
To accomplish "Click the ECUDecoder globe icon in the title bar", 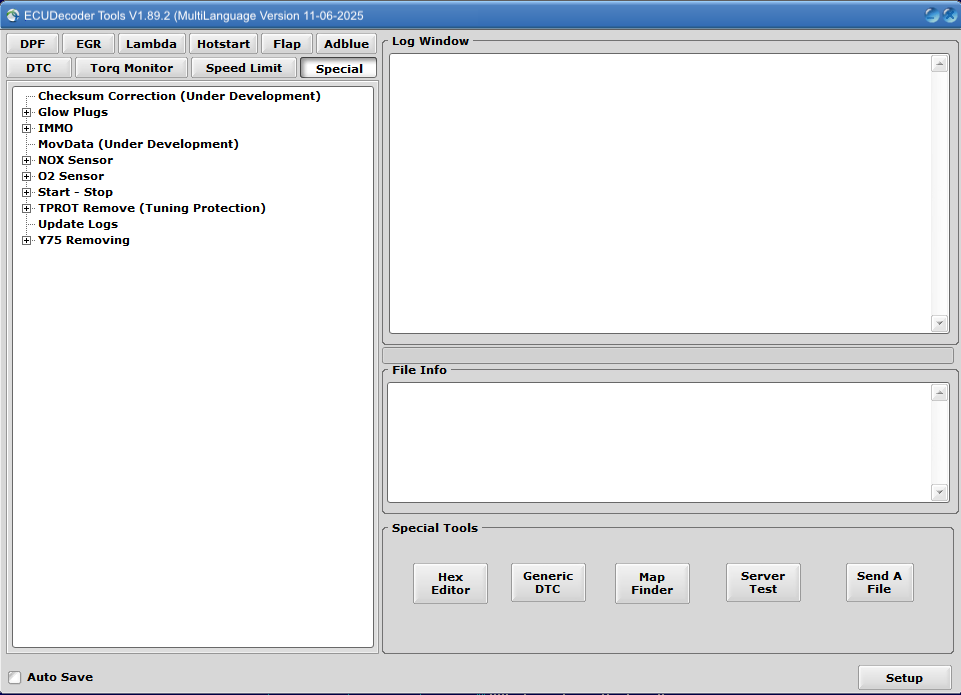I will [11, 15].
